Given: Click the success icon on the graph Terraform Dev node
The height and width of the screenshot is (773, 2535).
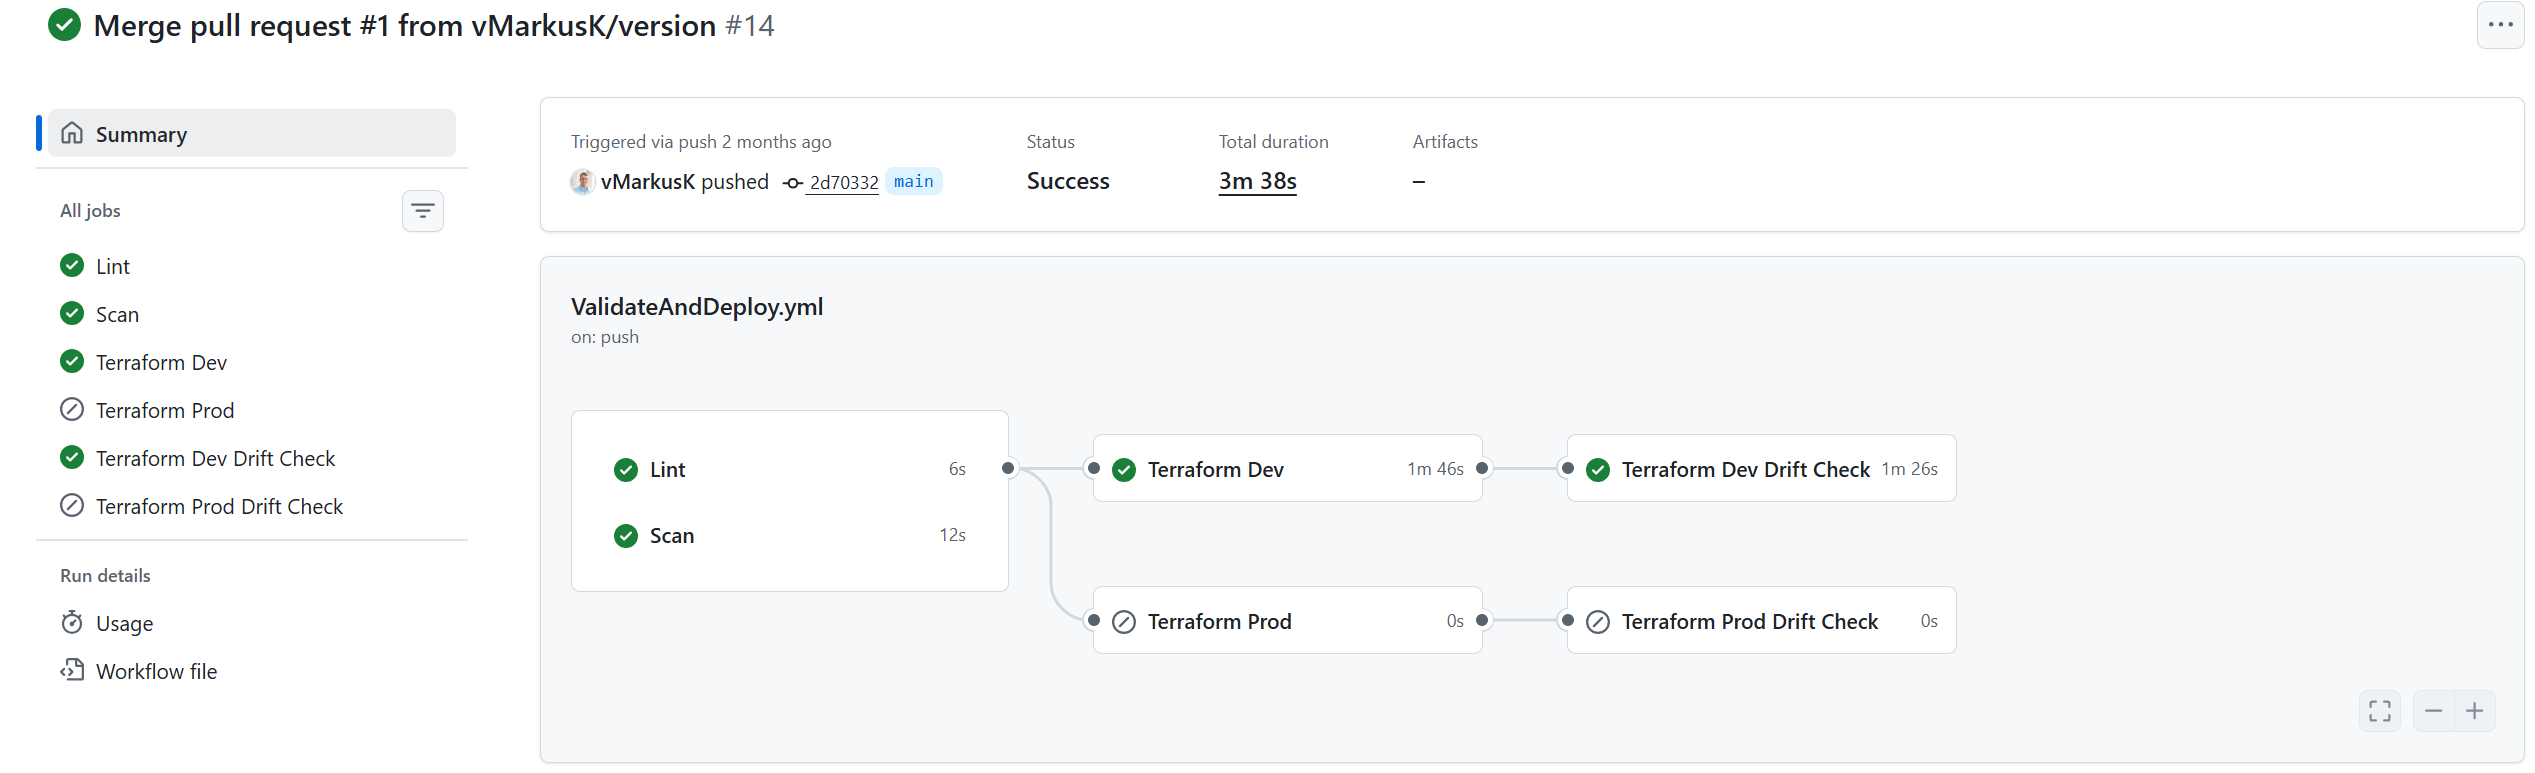Looking at the screenshot, I should pyautogui.click(x=1124, y=469).
